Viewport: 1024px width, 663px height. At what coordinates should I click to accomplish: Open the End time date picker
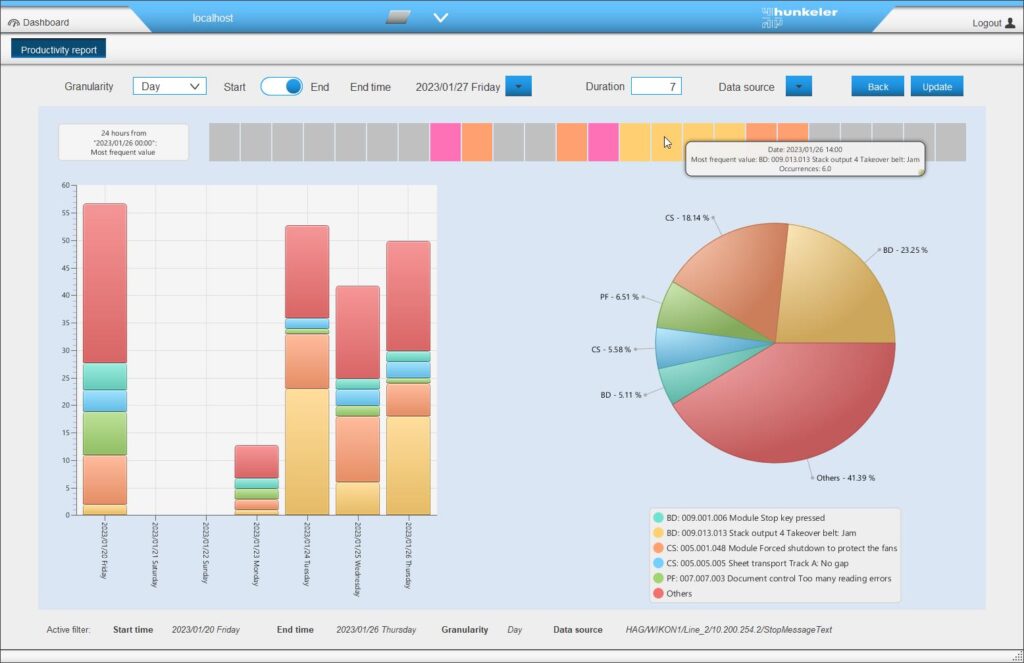pos(519,86)
